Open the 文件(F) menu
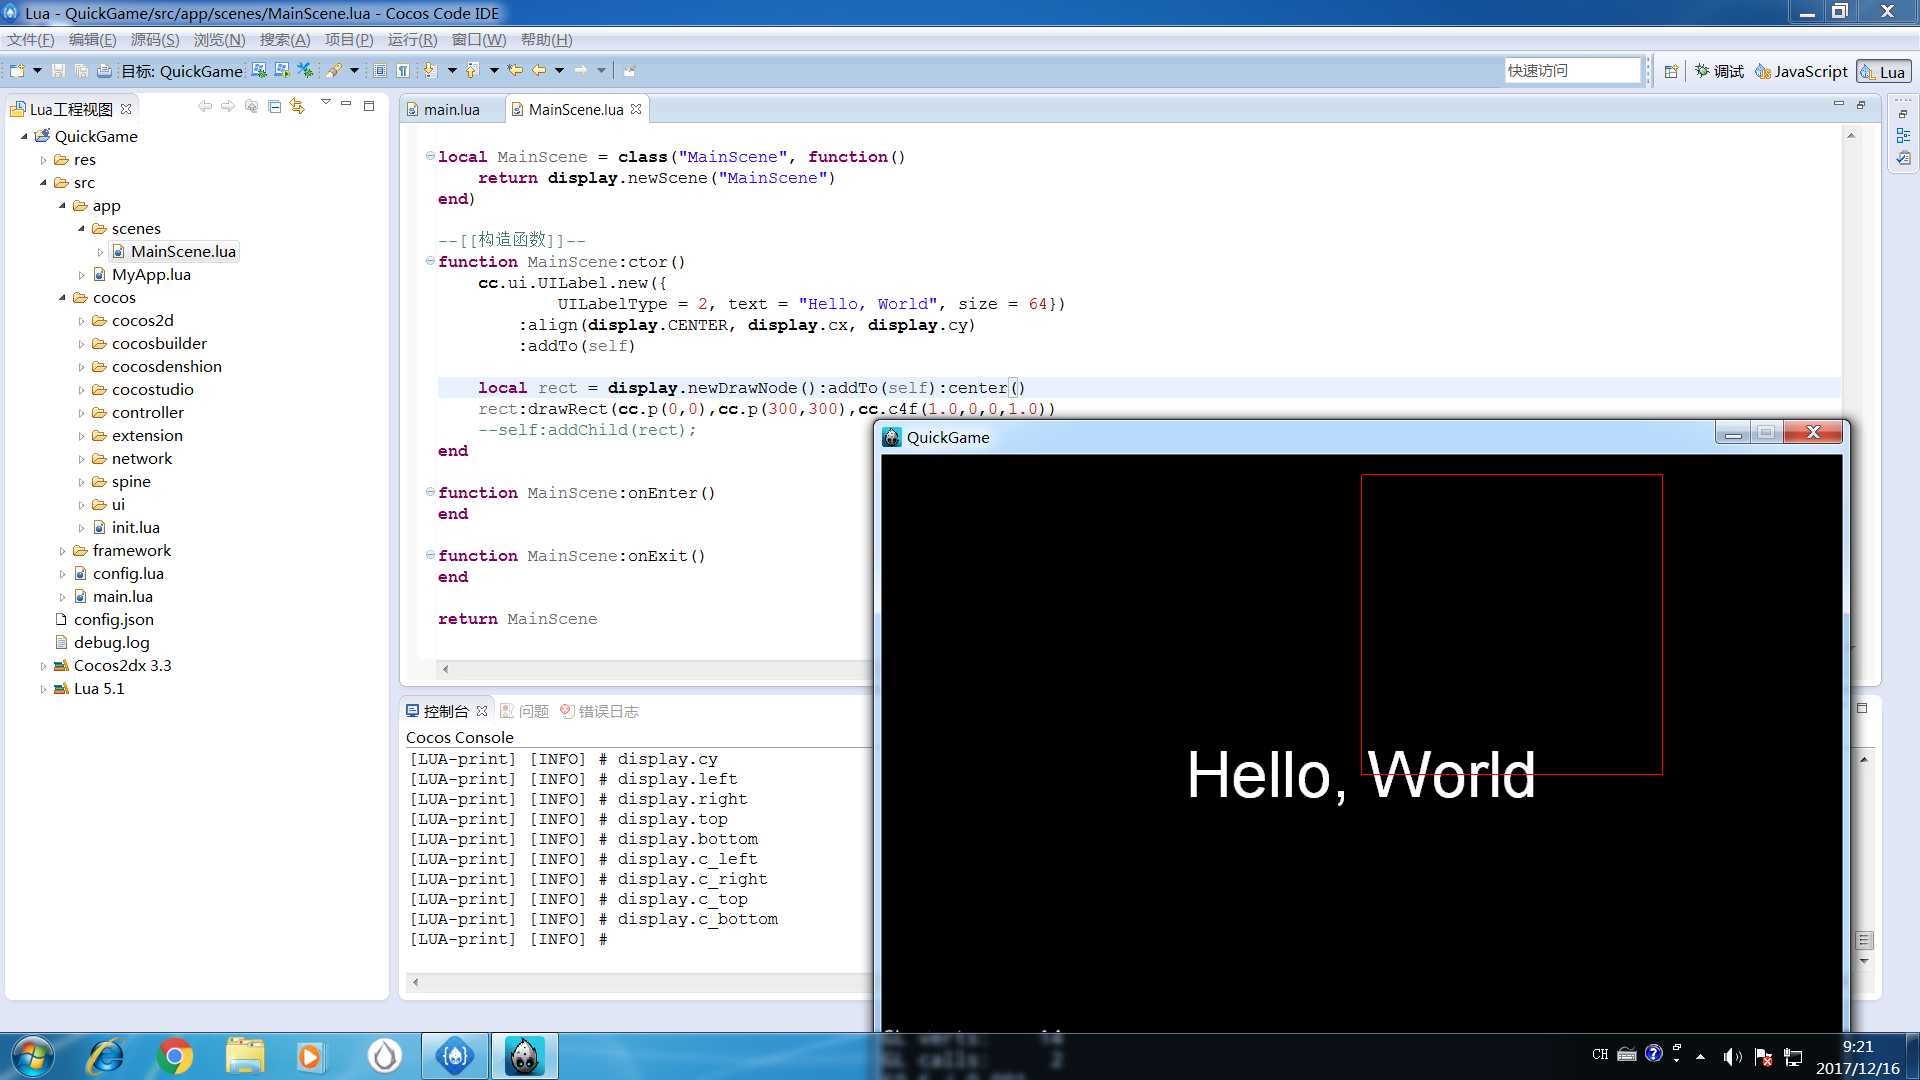The width and height of the screenshot is (1920, 1080). click(x=31, y=40)
